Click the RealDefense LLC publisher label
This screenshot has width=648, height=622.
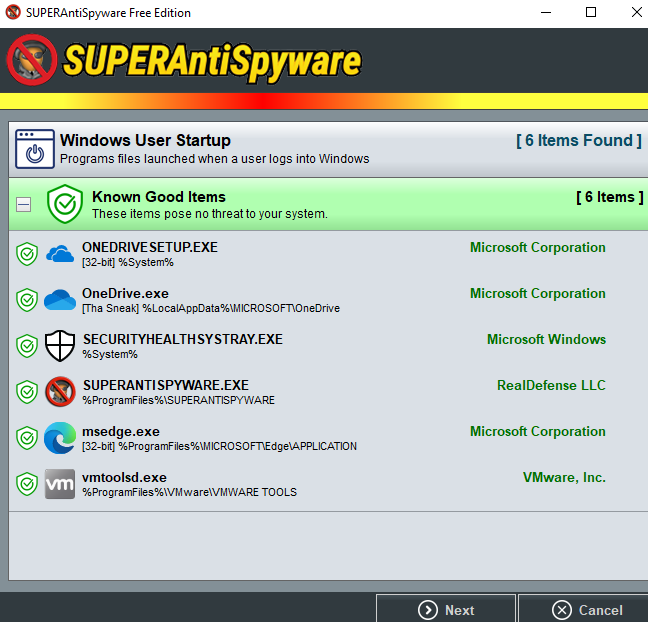click(551, 385)
